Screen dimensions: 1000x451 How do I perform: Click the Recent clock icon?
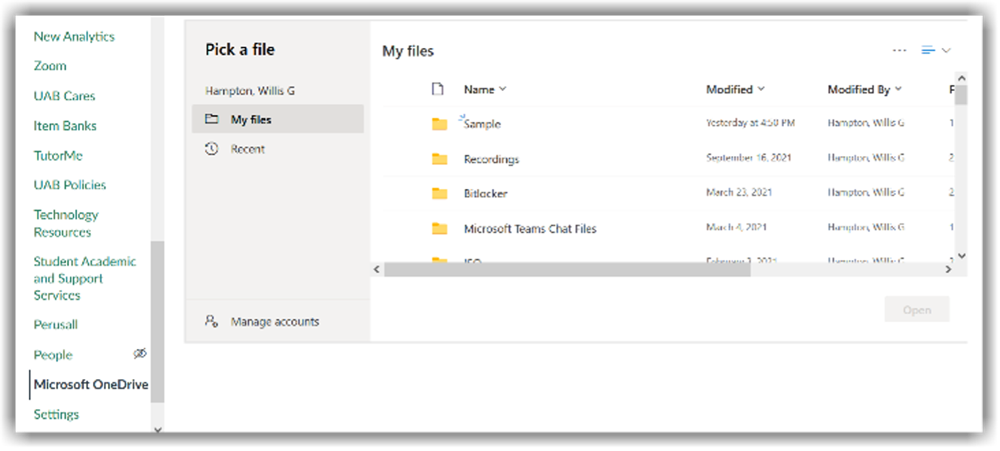click(211, 149)
